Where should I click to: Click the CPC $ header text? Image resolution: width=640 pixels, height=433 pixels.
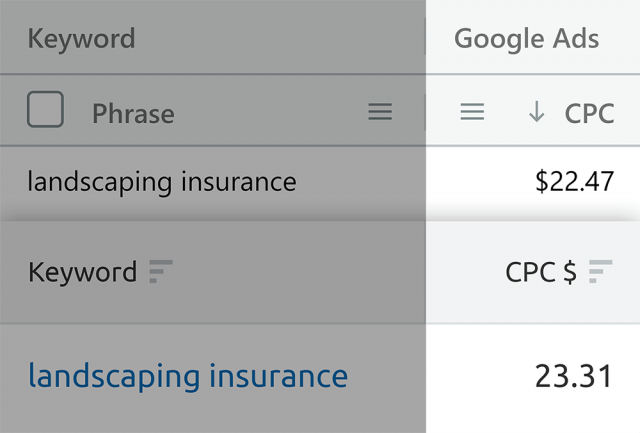(x=541, y=272)
